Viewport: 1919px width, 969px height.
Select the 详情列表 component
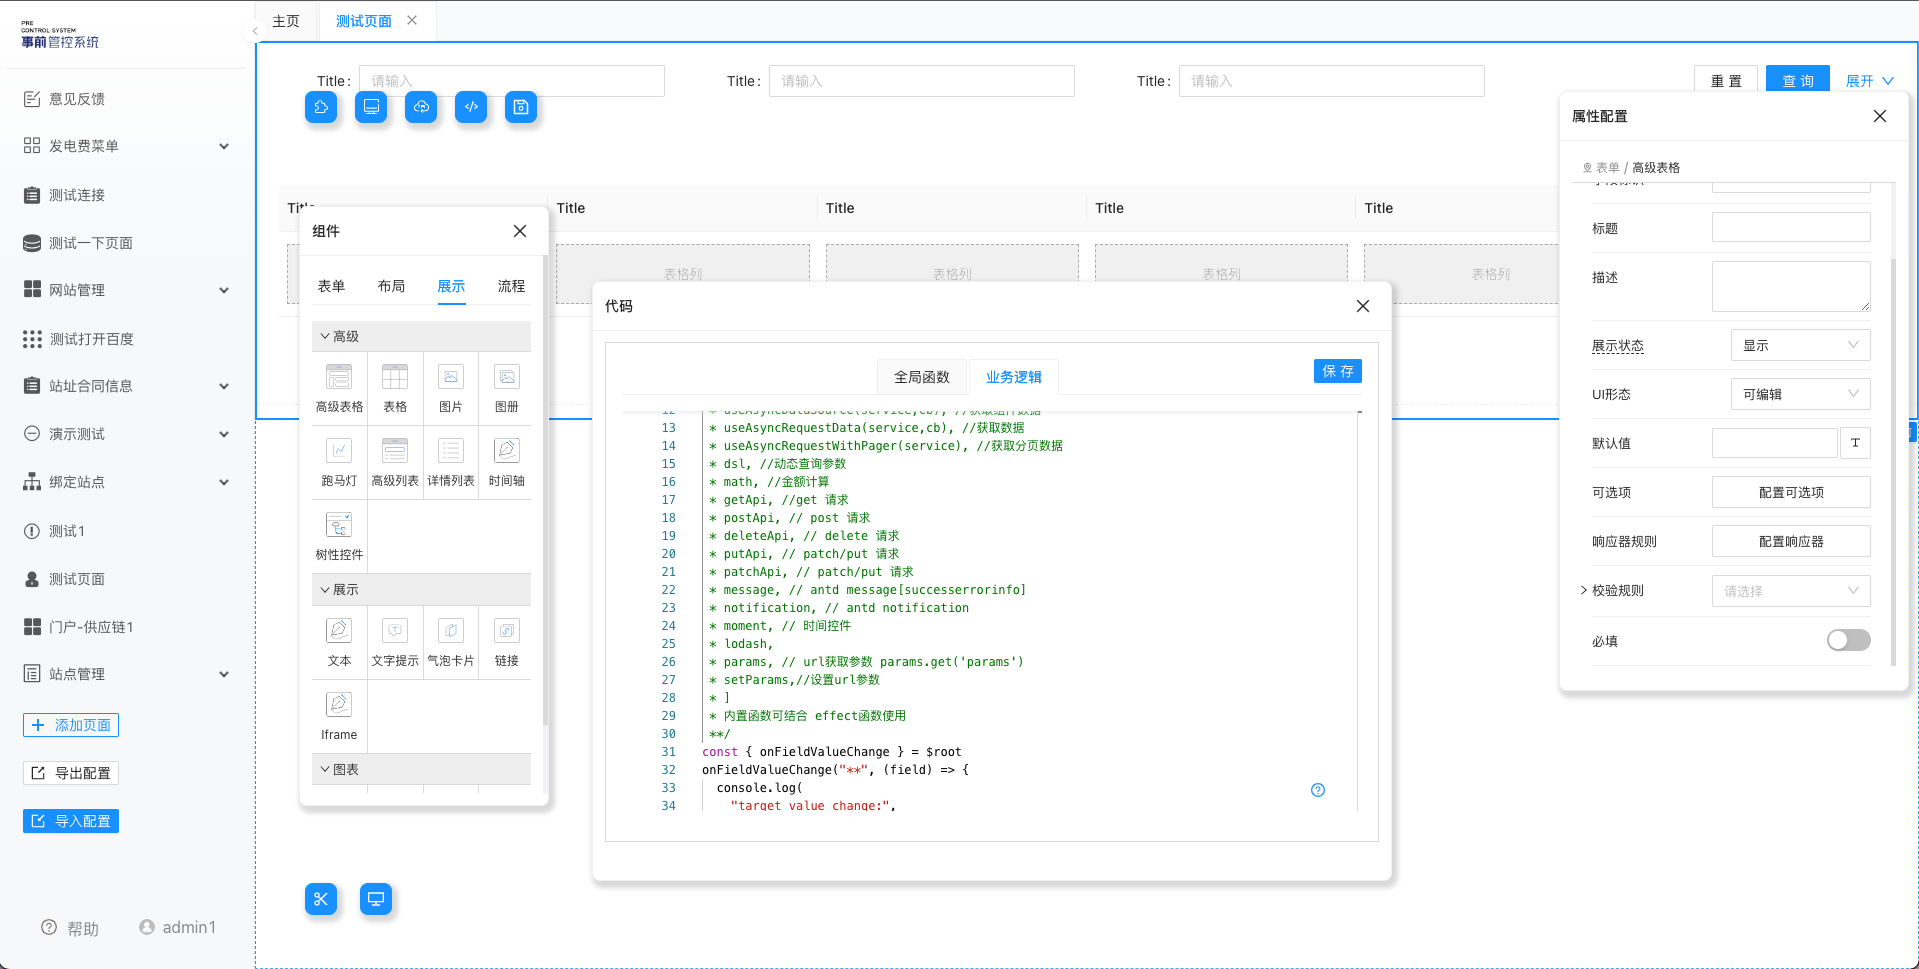point(451,462)
